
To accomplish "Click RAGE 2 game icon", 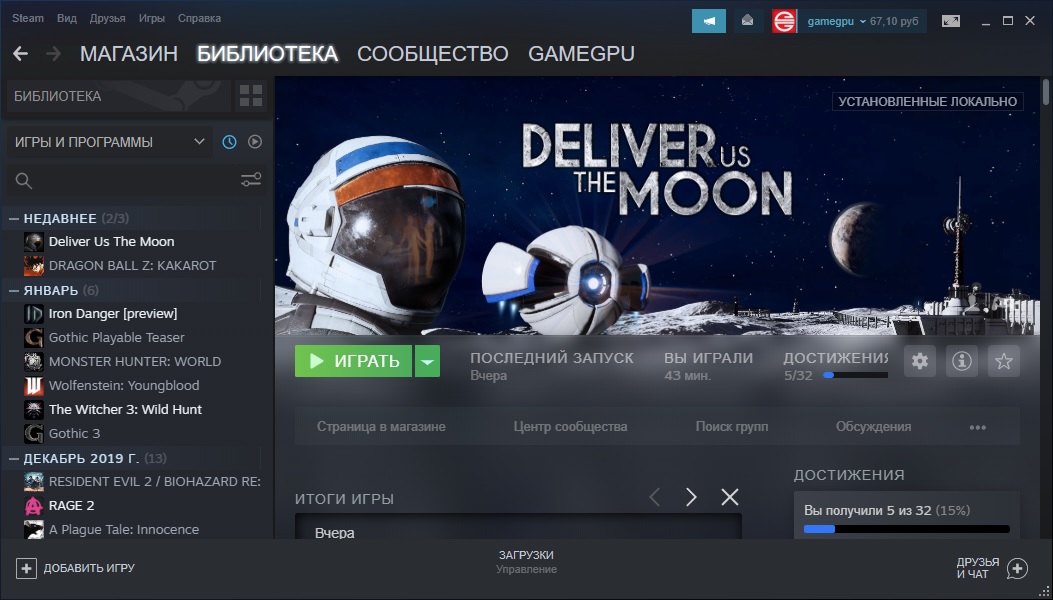I will [x=34, y=505].
